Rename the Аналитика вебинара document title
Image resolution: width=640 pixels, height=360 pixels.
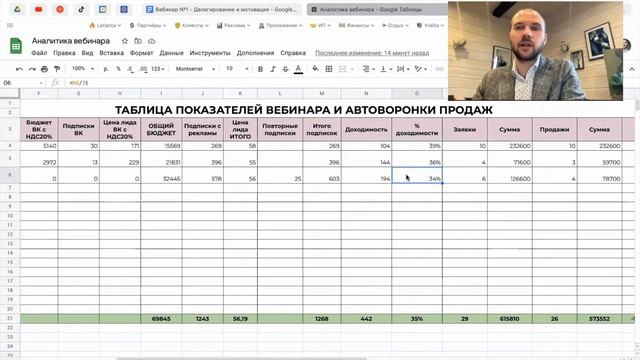pyautogui.click(x=71, y=41)
